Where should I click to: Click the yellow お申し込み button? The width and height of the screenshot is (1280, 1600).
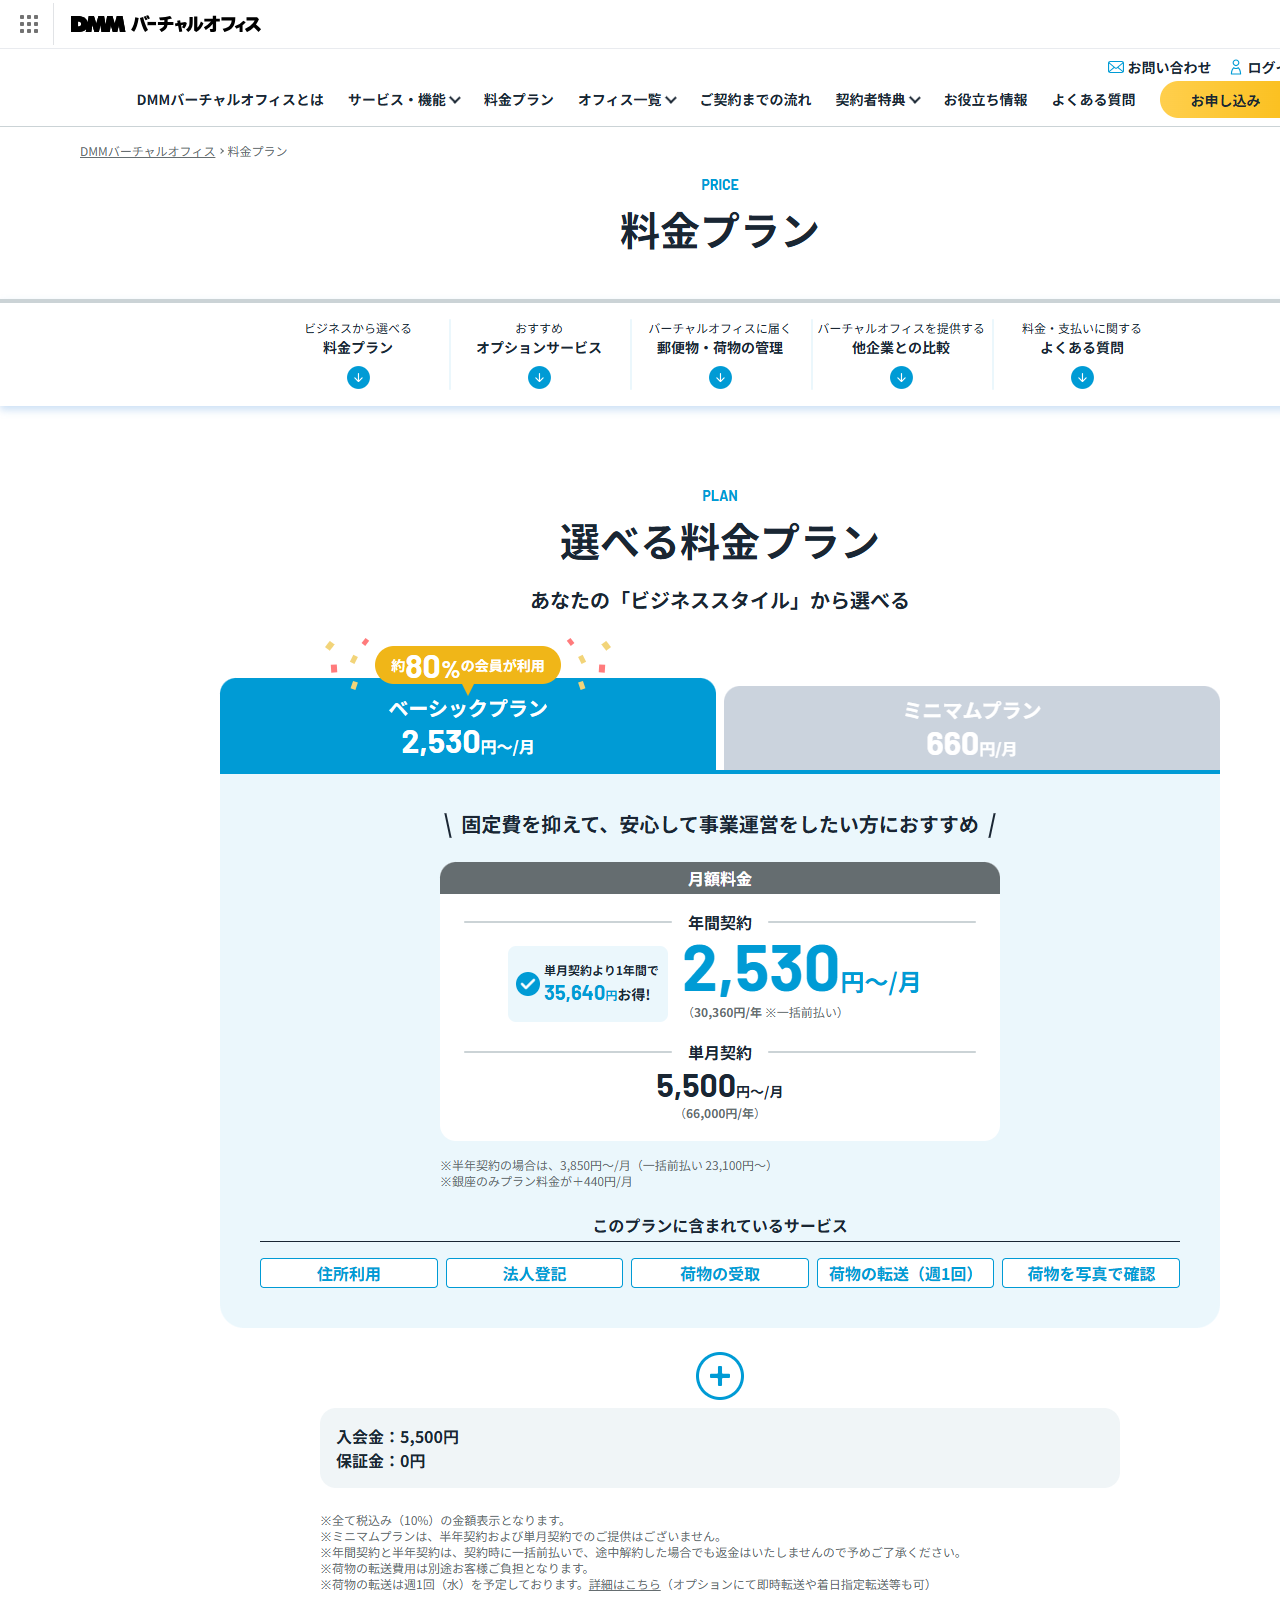1220,100
